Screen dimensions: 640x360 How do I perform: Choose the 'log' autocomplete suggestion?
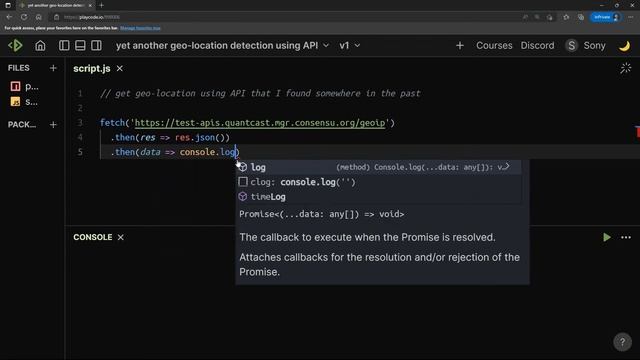[x=379, y=167]
